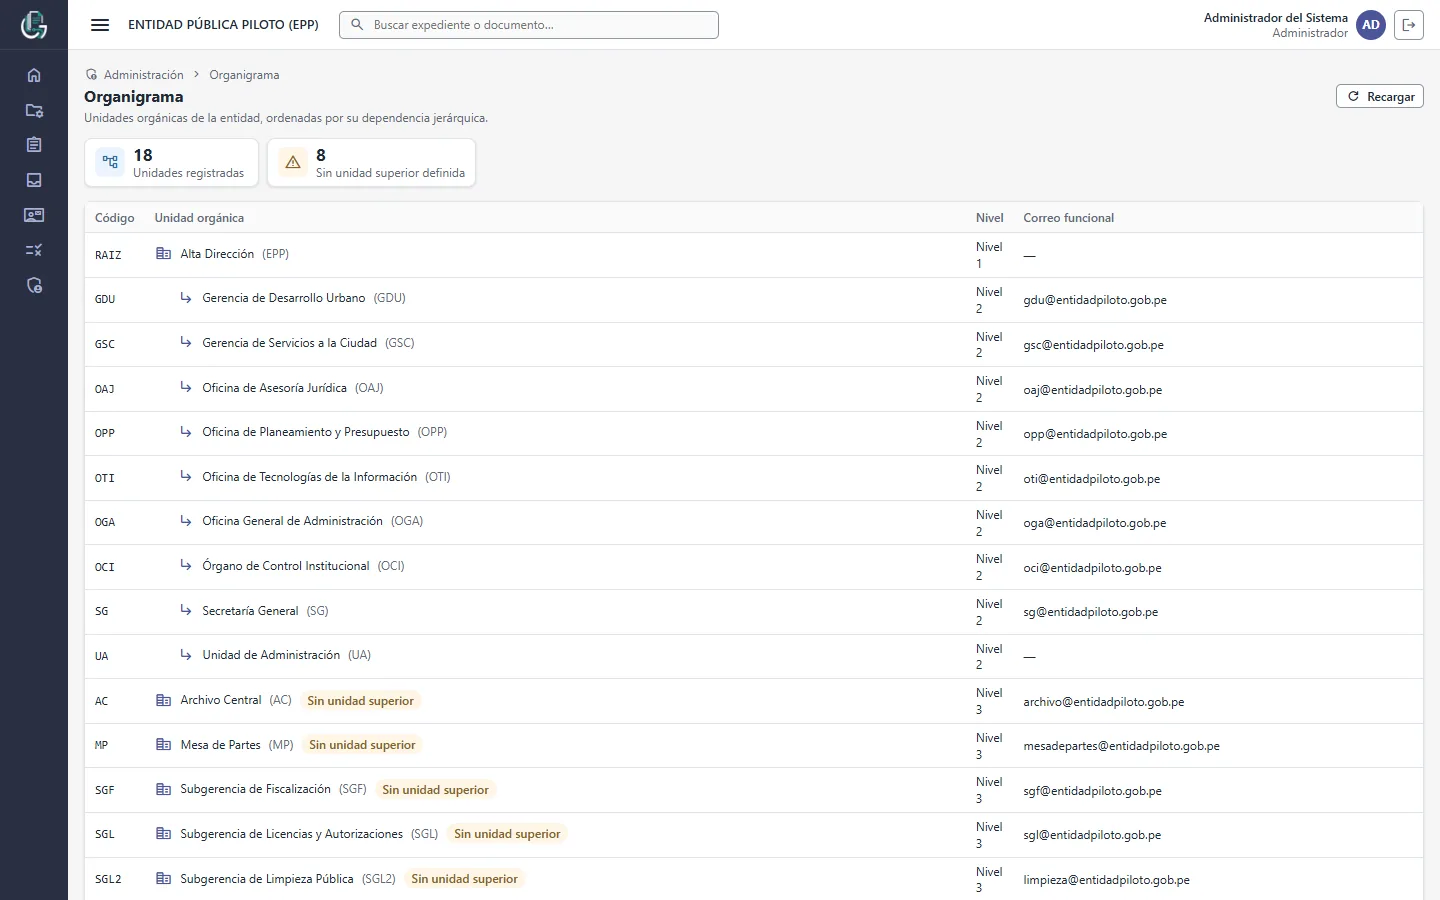Click the Sin unidad superior badge on Archivo Central

[x=360, y=701]
